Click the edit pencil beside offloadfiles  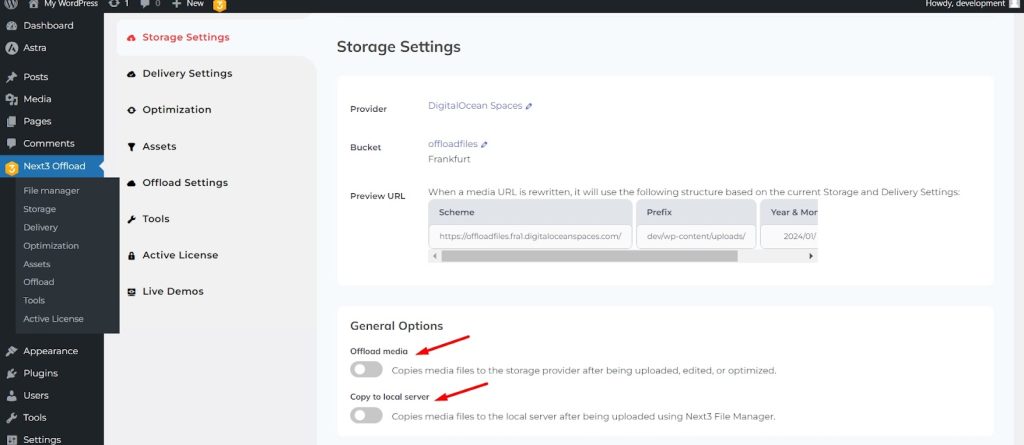pos(484,144)
